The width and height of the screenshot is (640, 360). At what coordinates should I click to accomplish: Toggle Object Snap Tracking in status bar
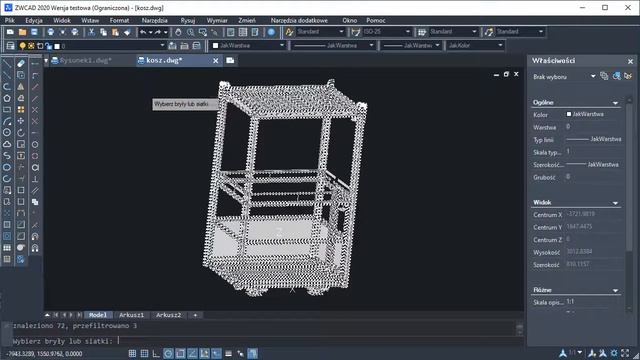(192, 353)
